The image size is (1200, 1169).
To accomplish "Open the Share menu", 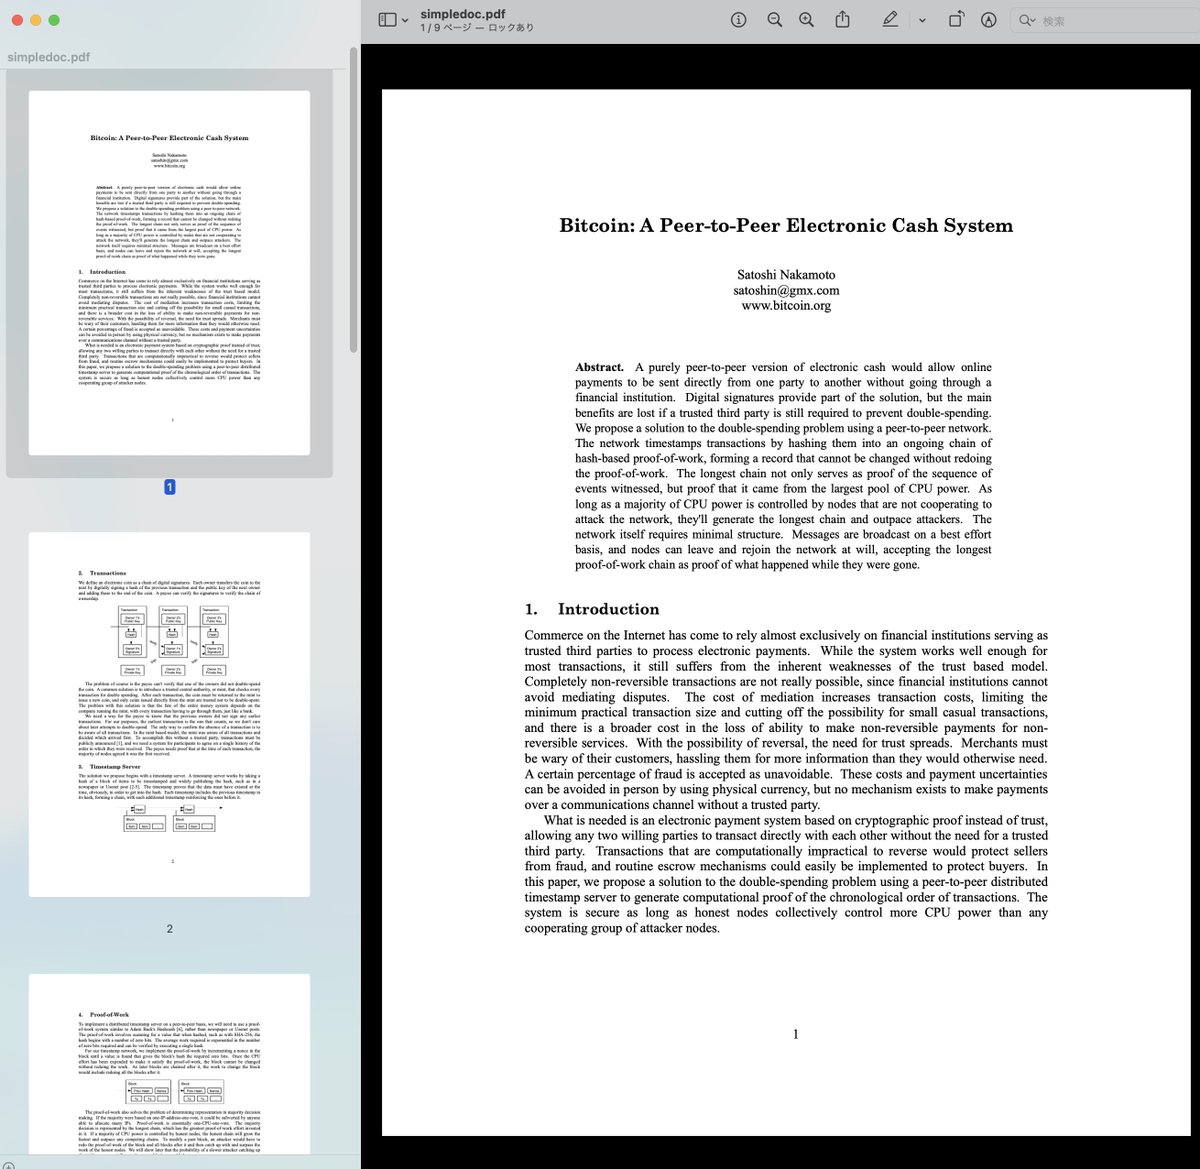I will [x=842, y=19].
